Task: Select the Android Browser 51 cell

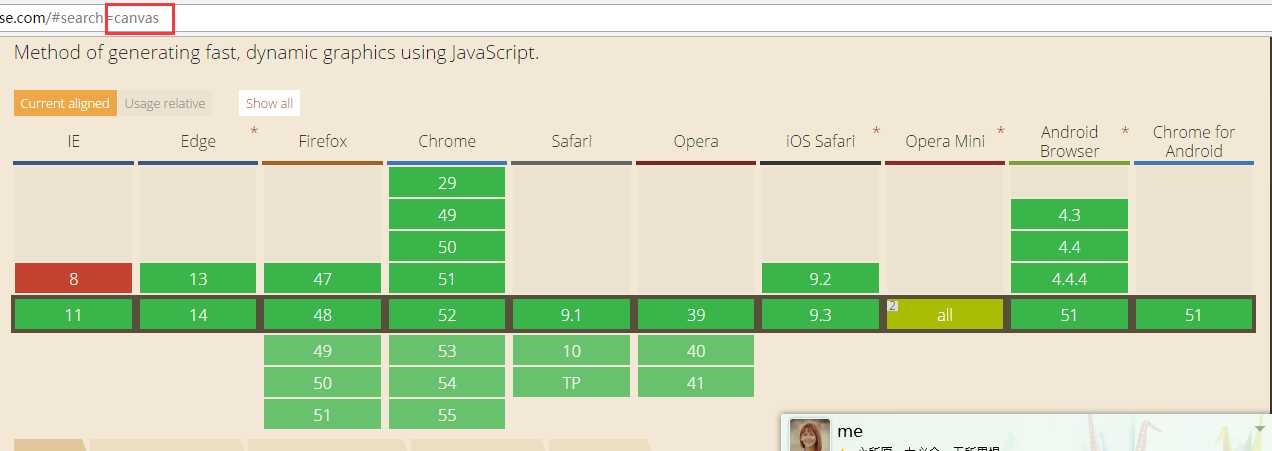Action: pos(1069,314)
